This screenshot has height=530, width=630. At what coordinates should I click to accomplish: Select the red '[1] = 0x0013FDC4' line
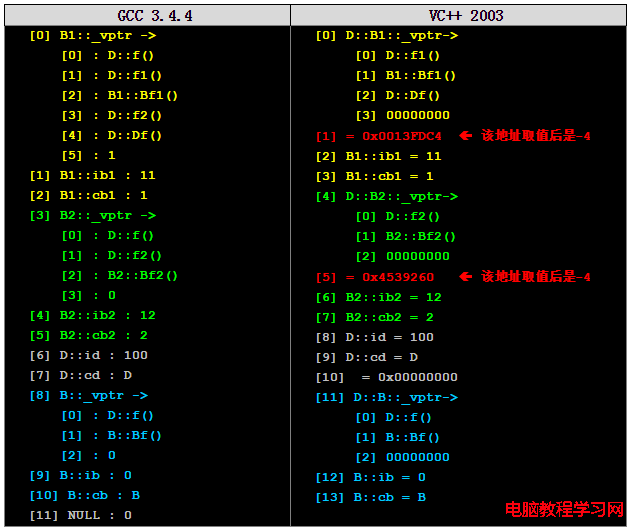[x=378, y=136]
